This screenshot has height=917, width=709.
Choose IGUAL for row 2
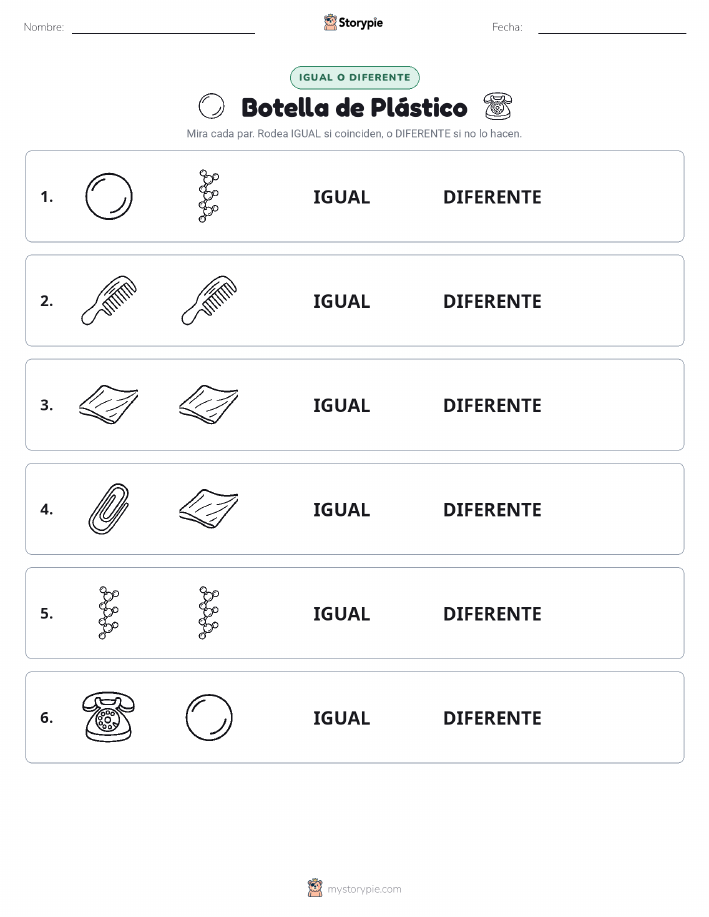342,301
